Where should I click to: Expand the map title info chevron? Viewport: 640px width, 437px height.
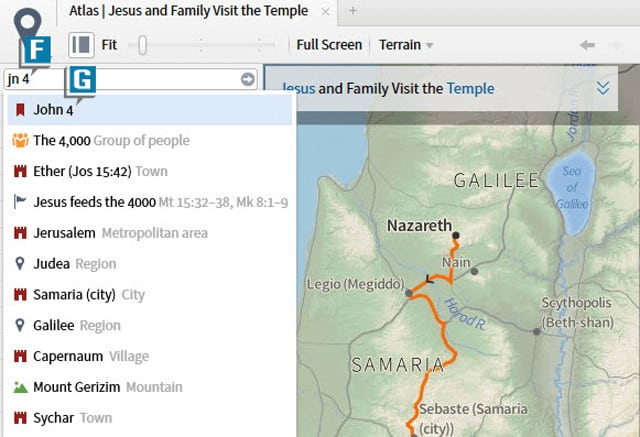pos(603,88)
